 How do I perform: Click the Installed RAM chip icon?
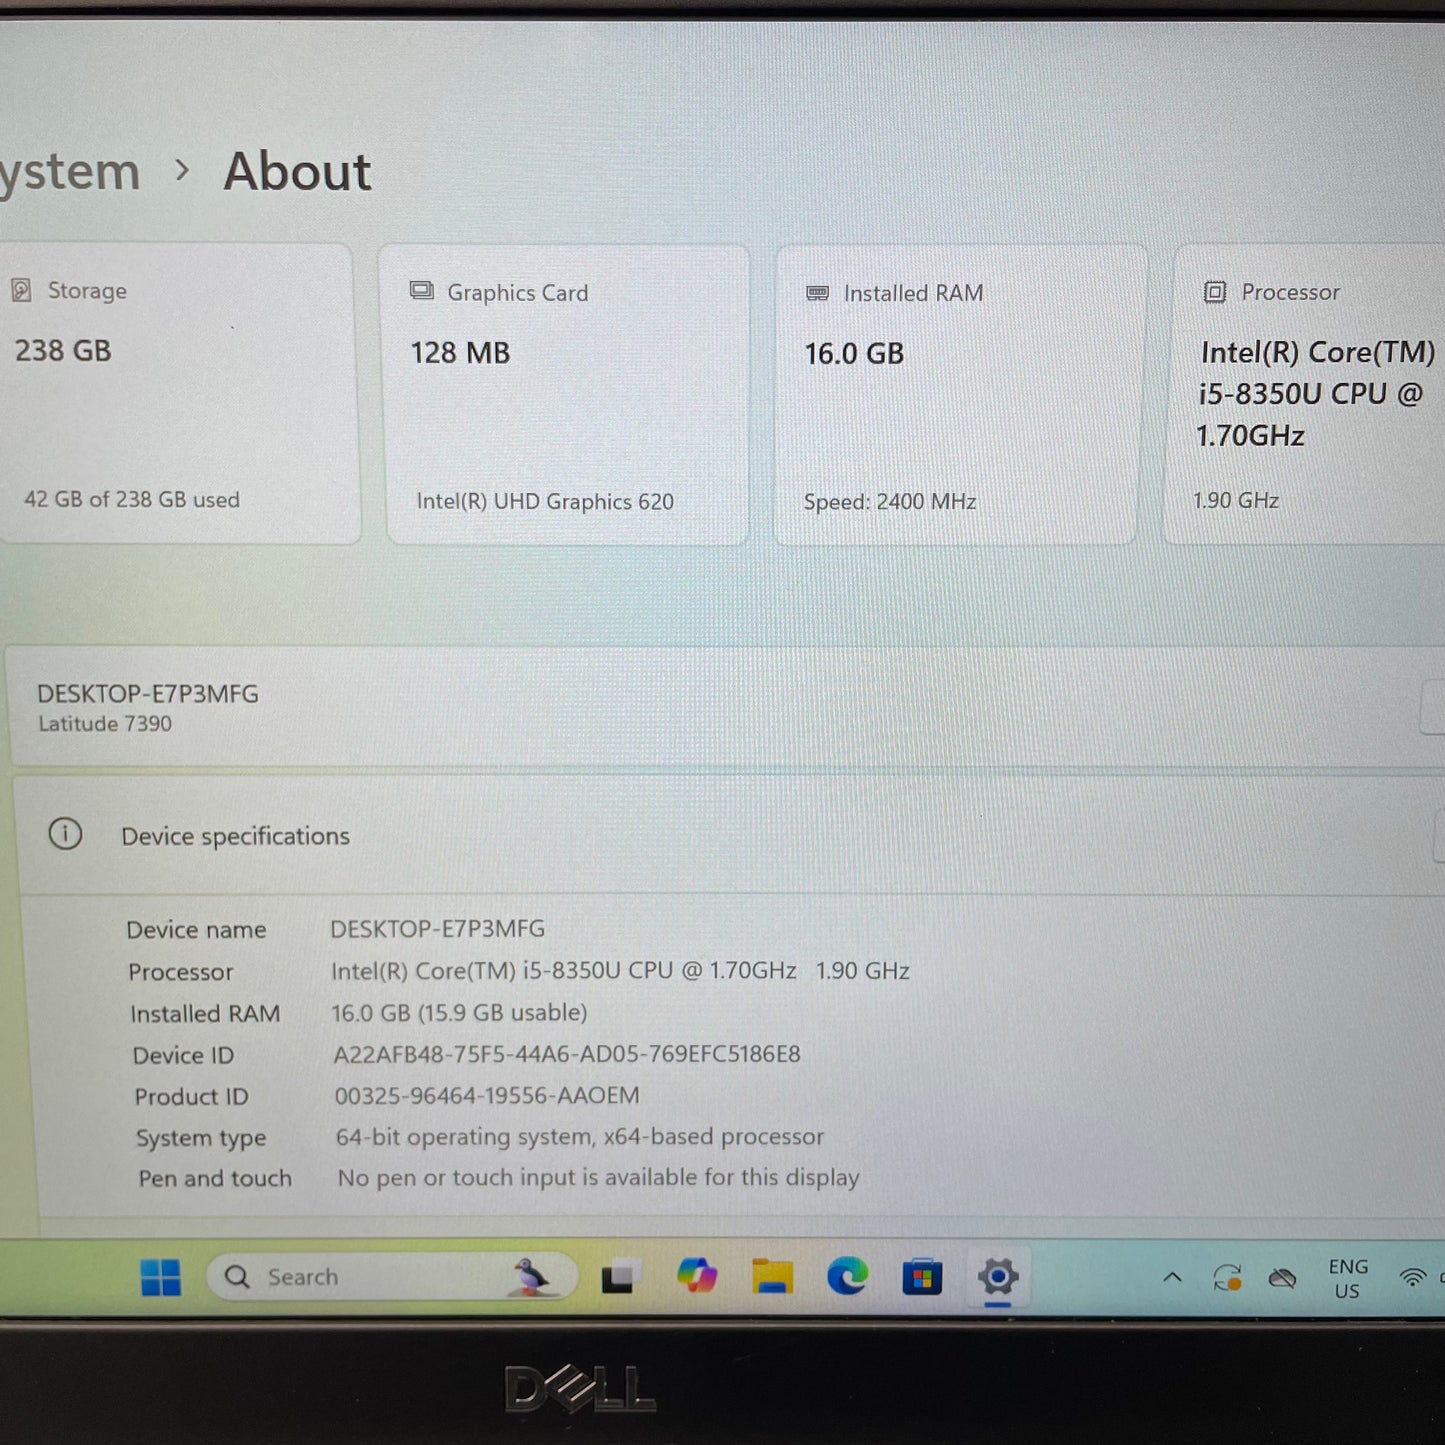point(817,293)
